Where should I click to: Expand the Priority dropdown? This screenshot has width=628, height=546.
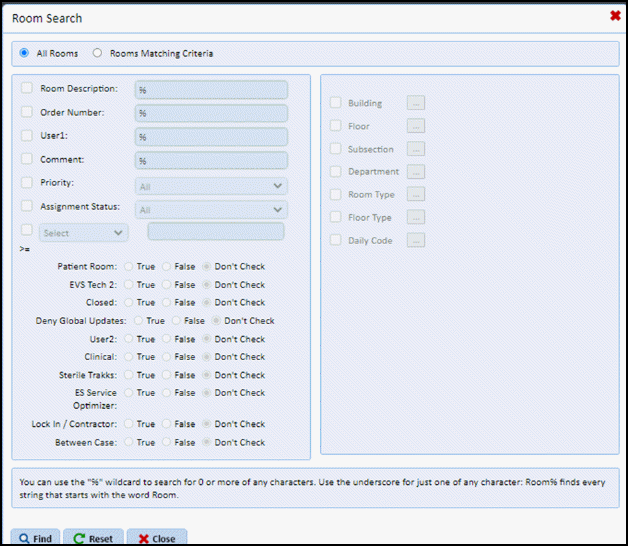[x=211, y=186]
